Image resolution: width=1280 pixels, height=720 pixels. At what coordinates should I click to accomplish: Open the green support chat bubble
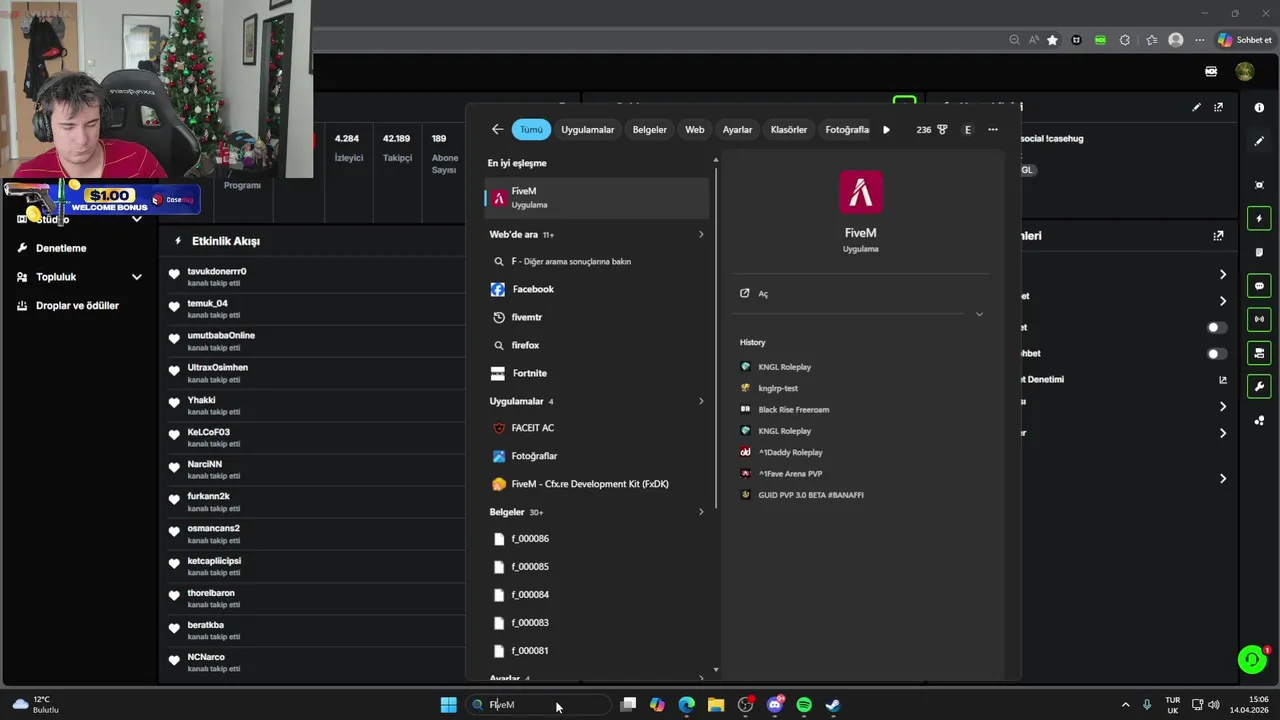(x=1252, y=659)
